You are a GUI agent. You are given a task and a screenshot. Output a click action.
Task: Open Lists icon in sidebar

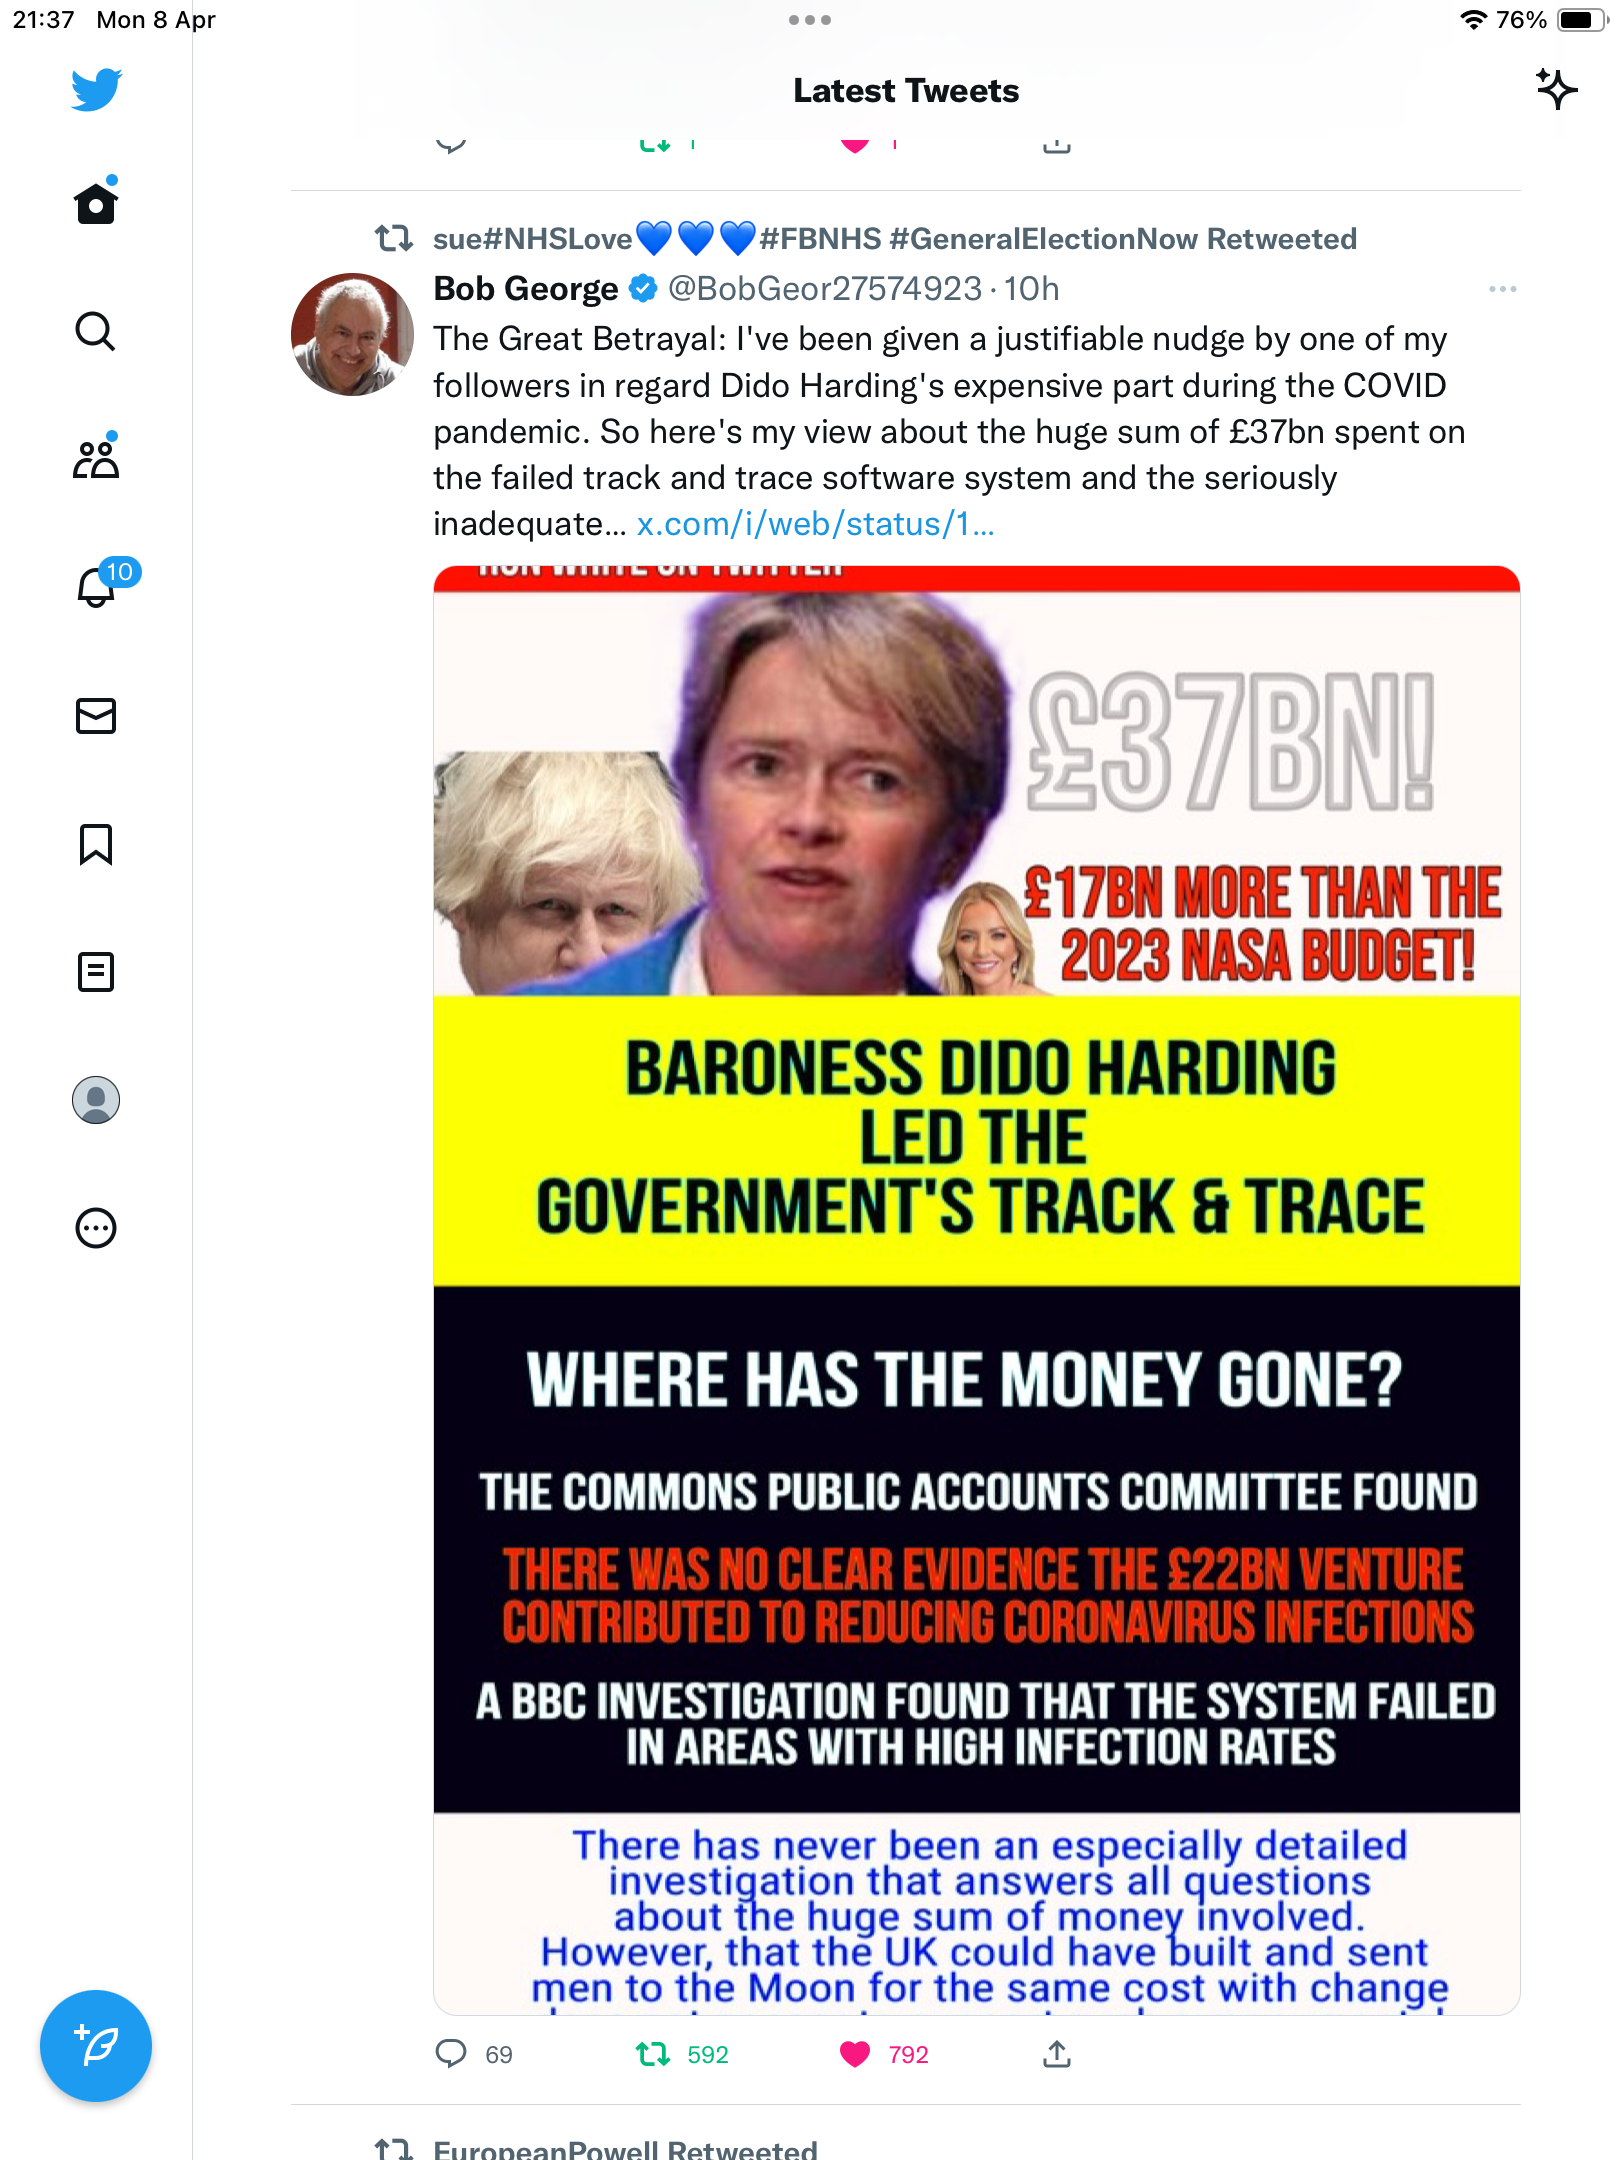96,972
